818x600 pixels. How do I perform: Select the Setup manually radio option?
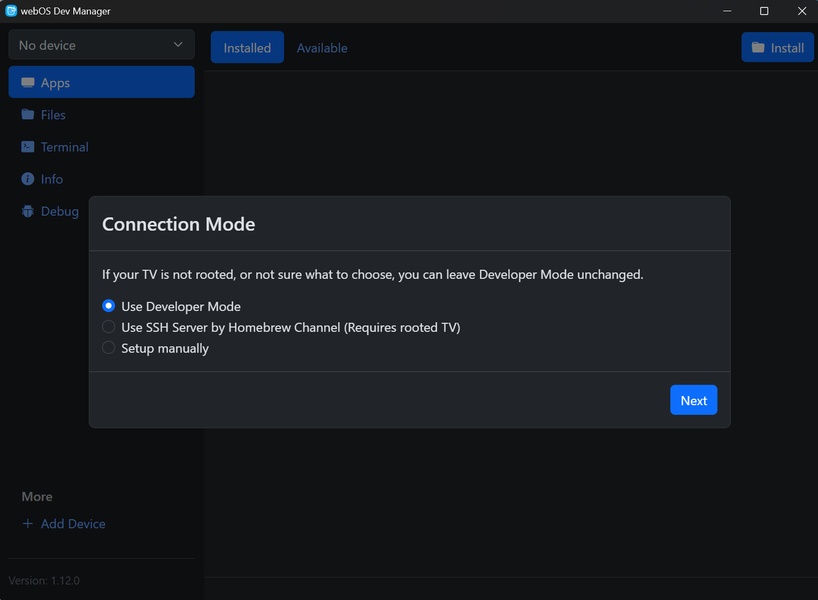[109, 348]
